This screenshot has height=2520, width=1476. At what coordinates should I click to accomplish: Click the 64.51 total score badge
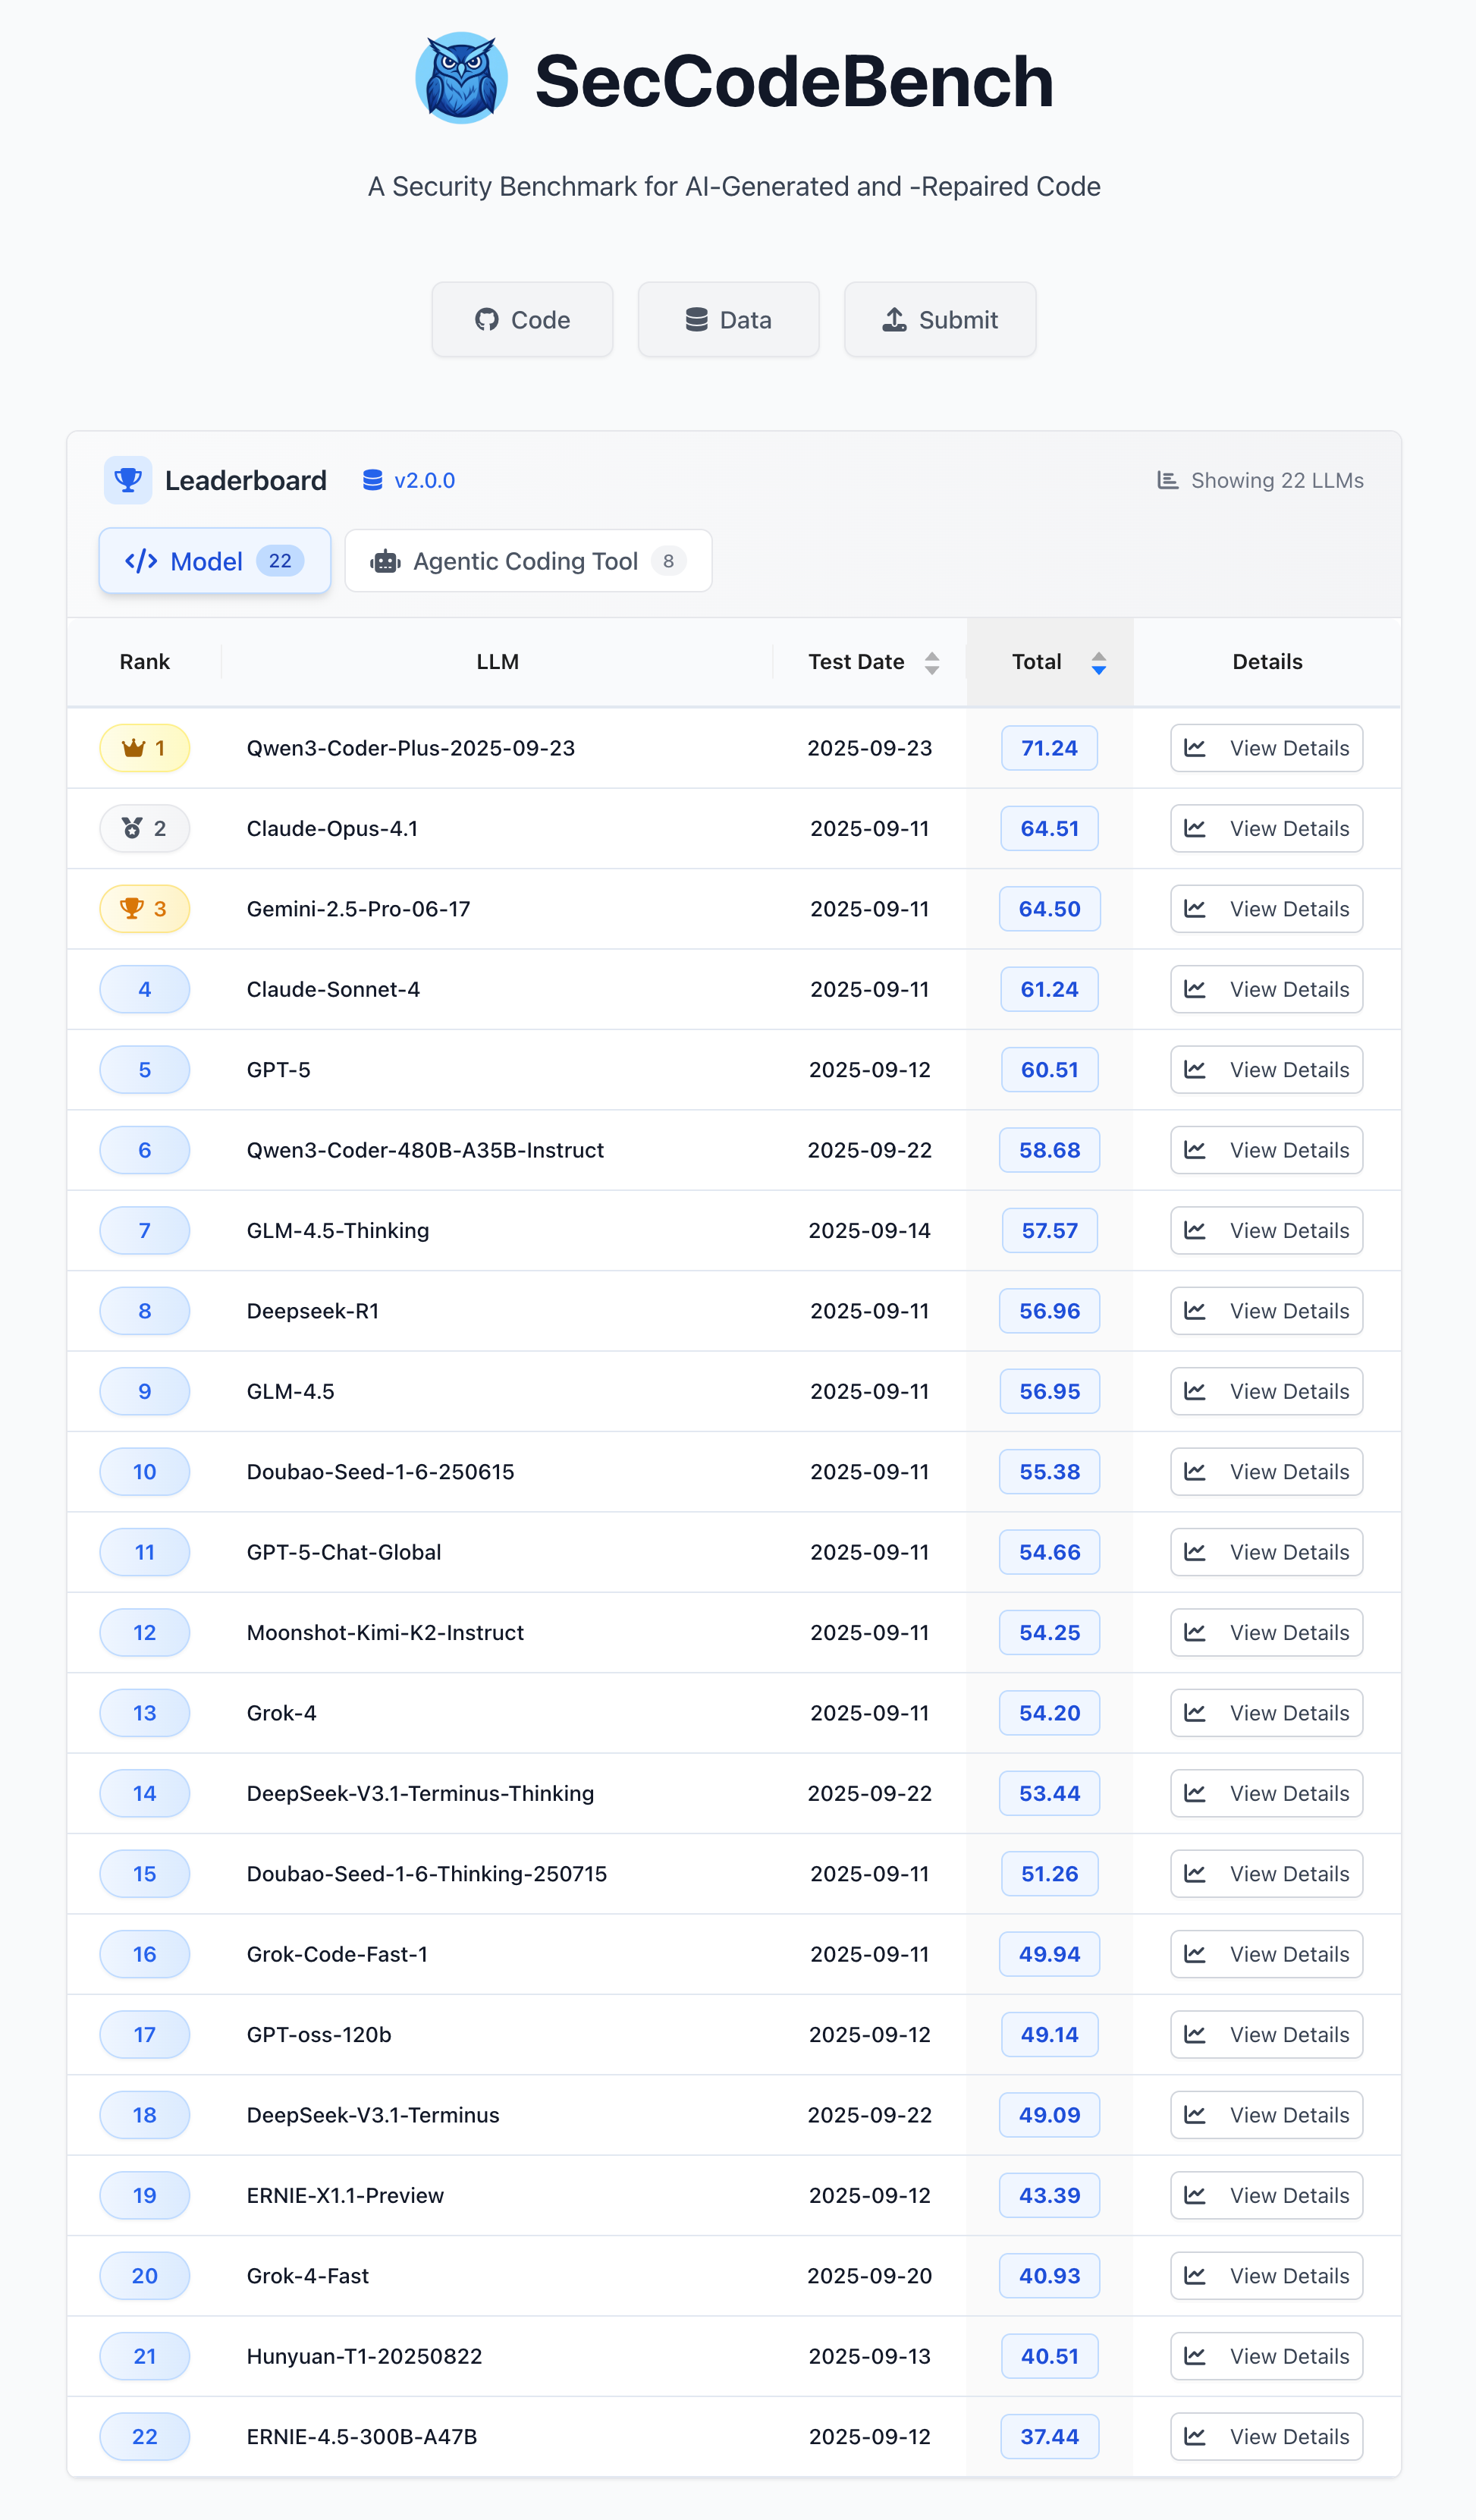(x=1049, y=828)
